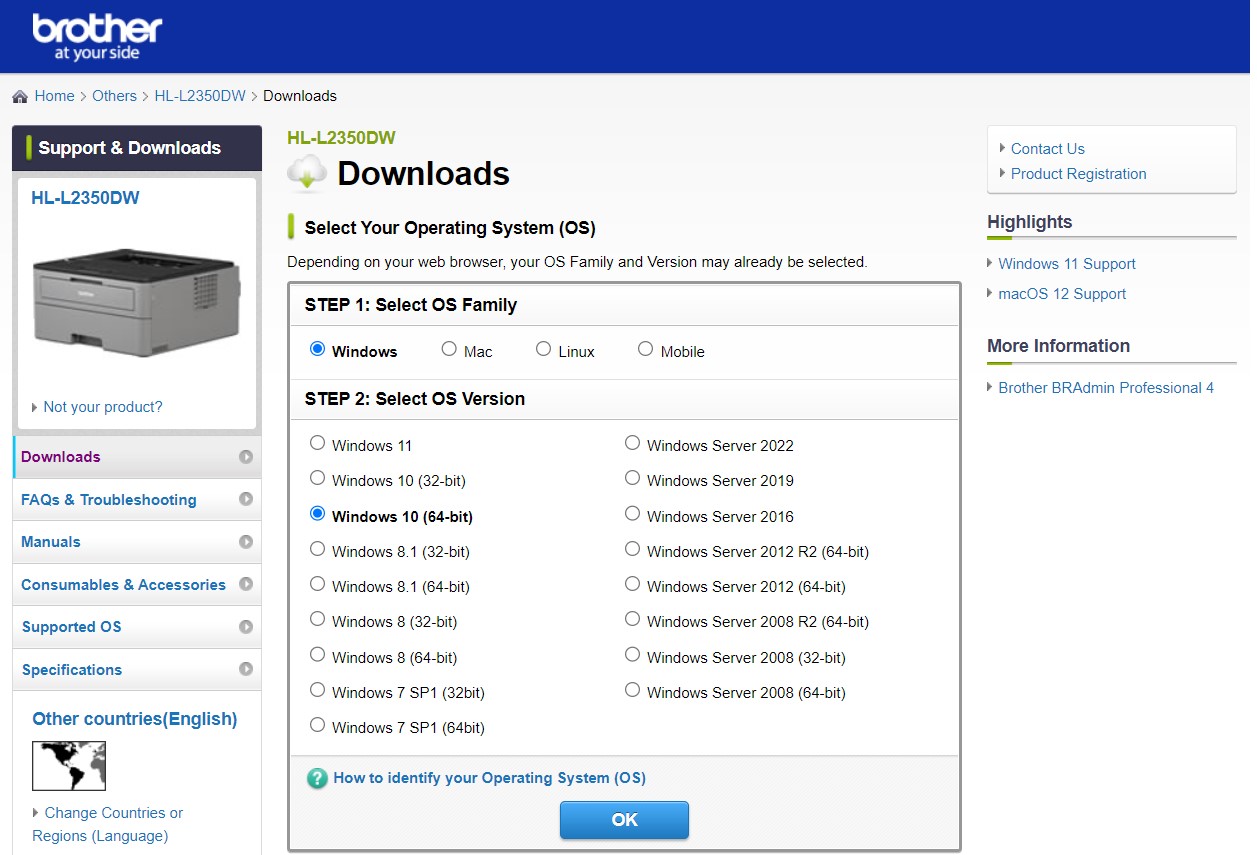
Task: Click the arrow icon next to Contact Us
Action: tap(1002, 148)
